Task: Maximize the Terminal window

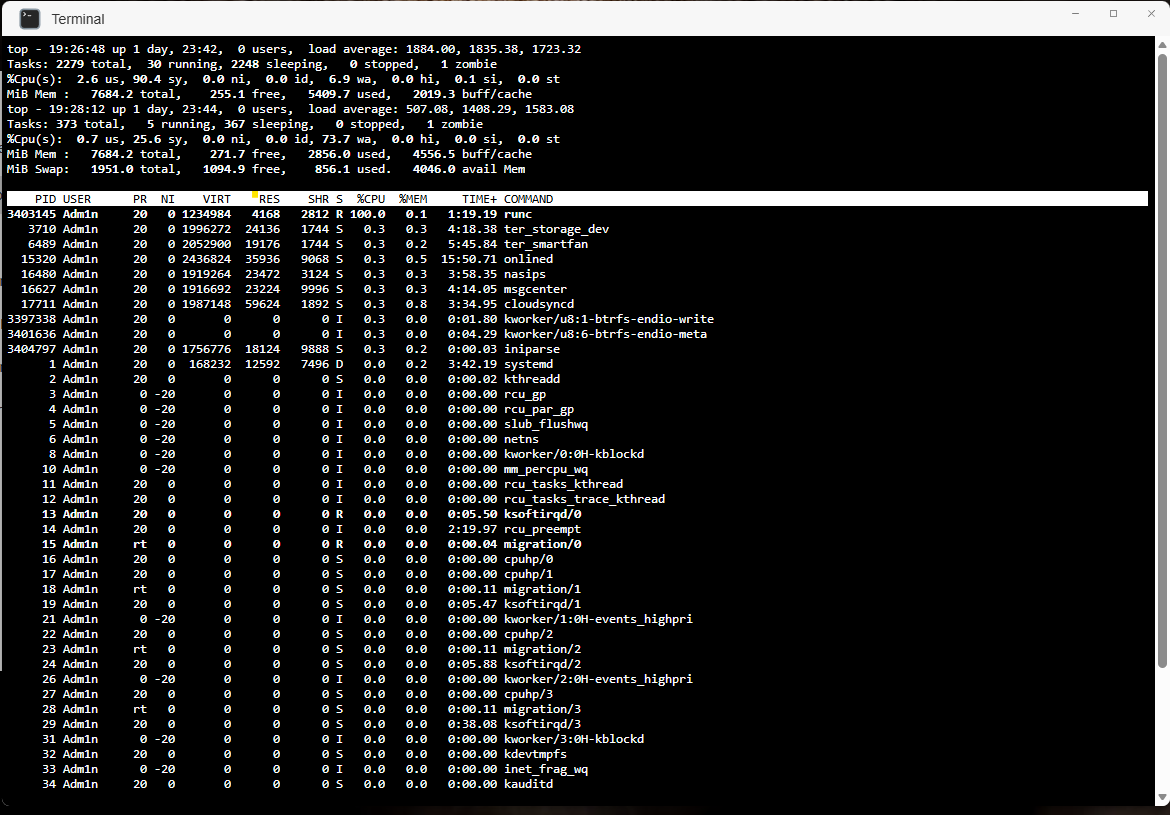Action: click(1113, 13)
